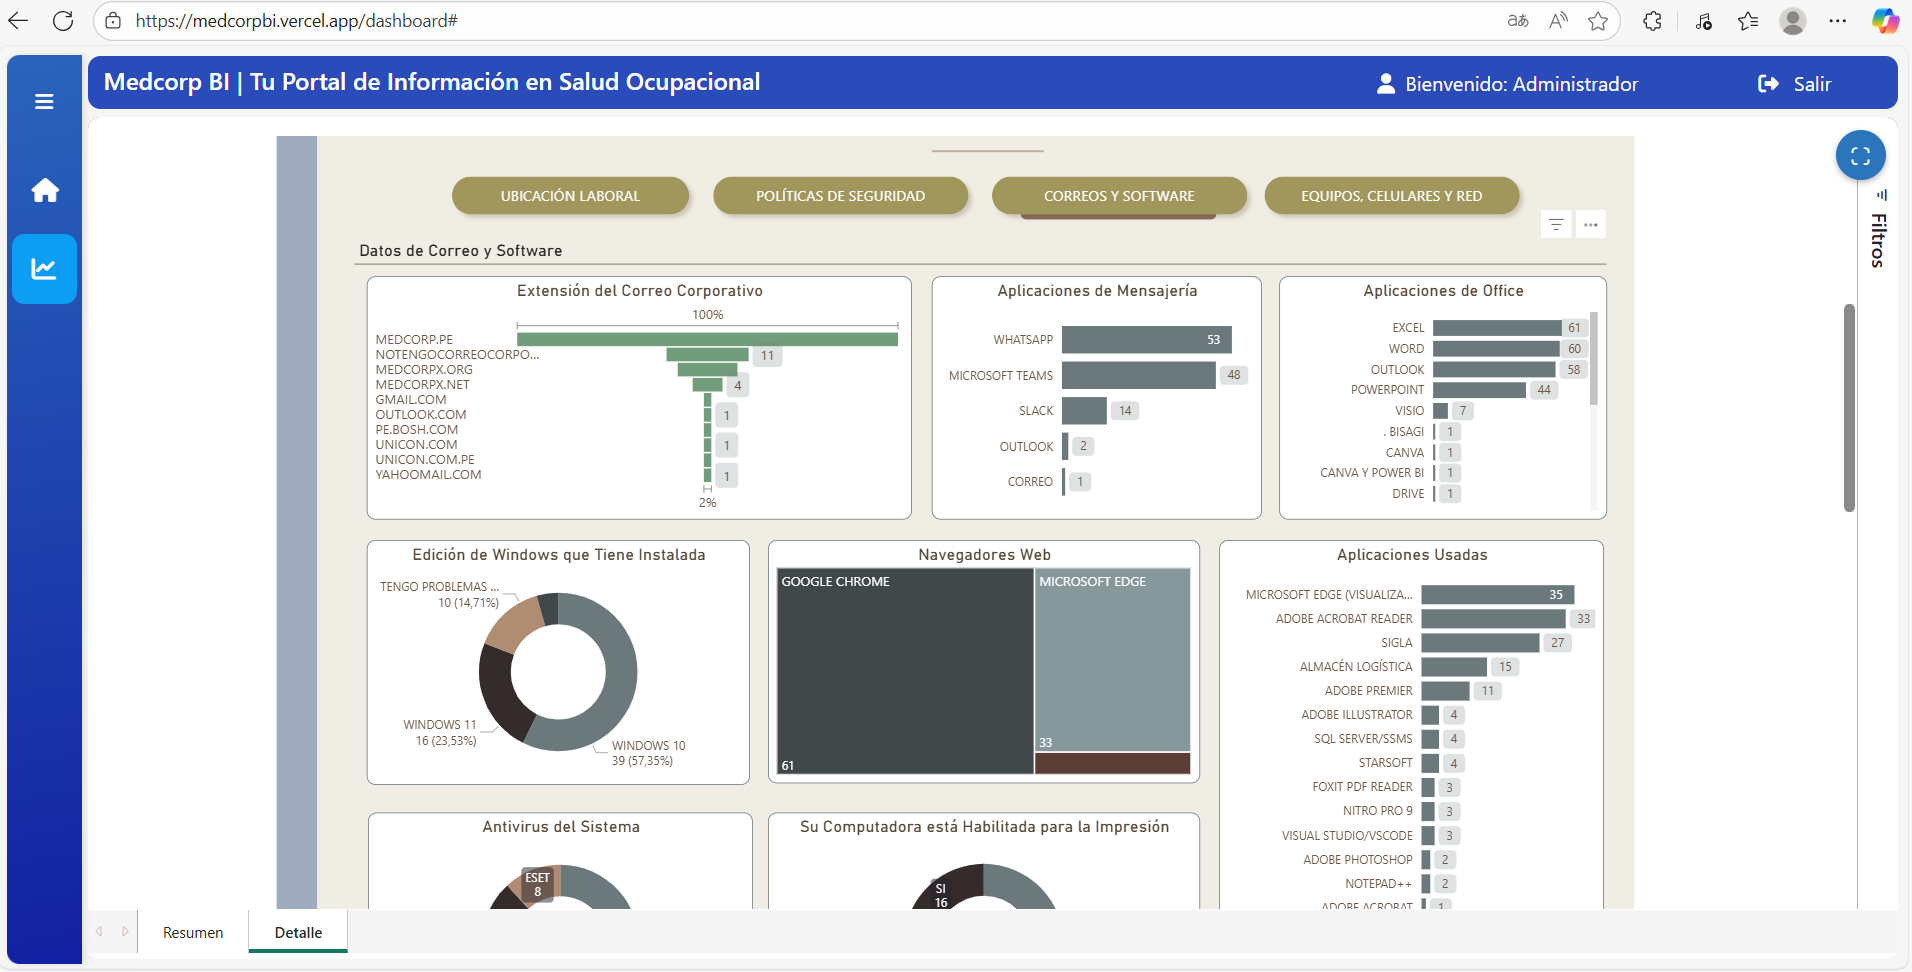This screenshot has width=1912, height=972.
Task: Select the chart analytics sidebar icon
Action: 44,268
